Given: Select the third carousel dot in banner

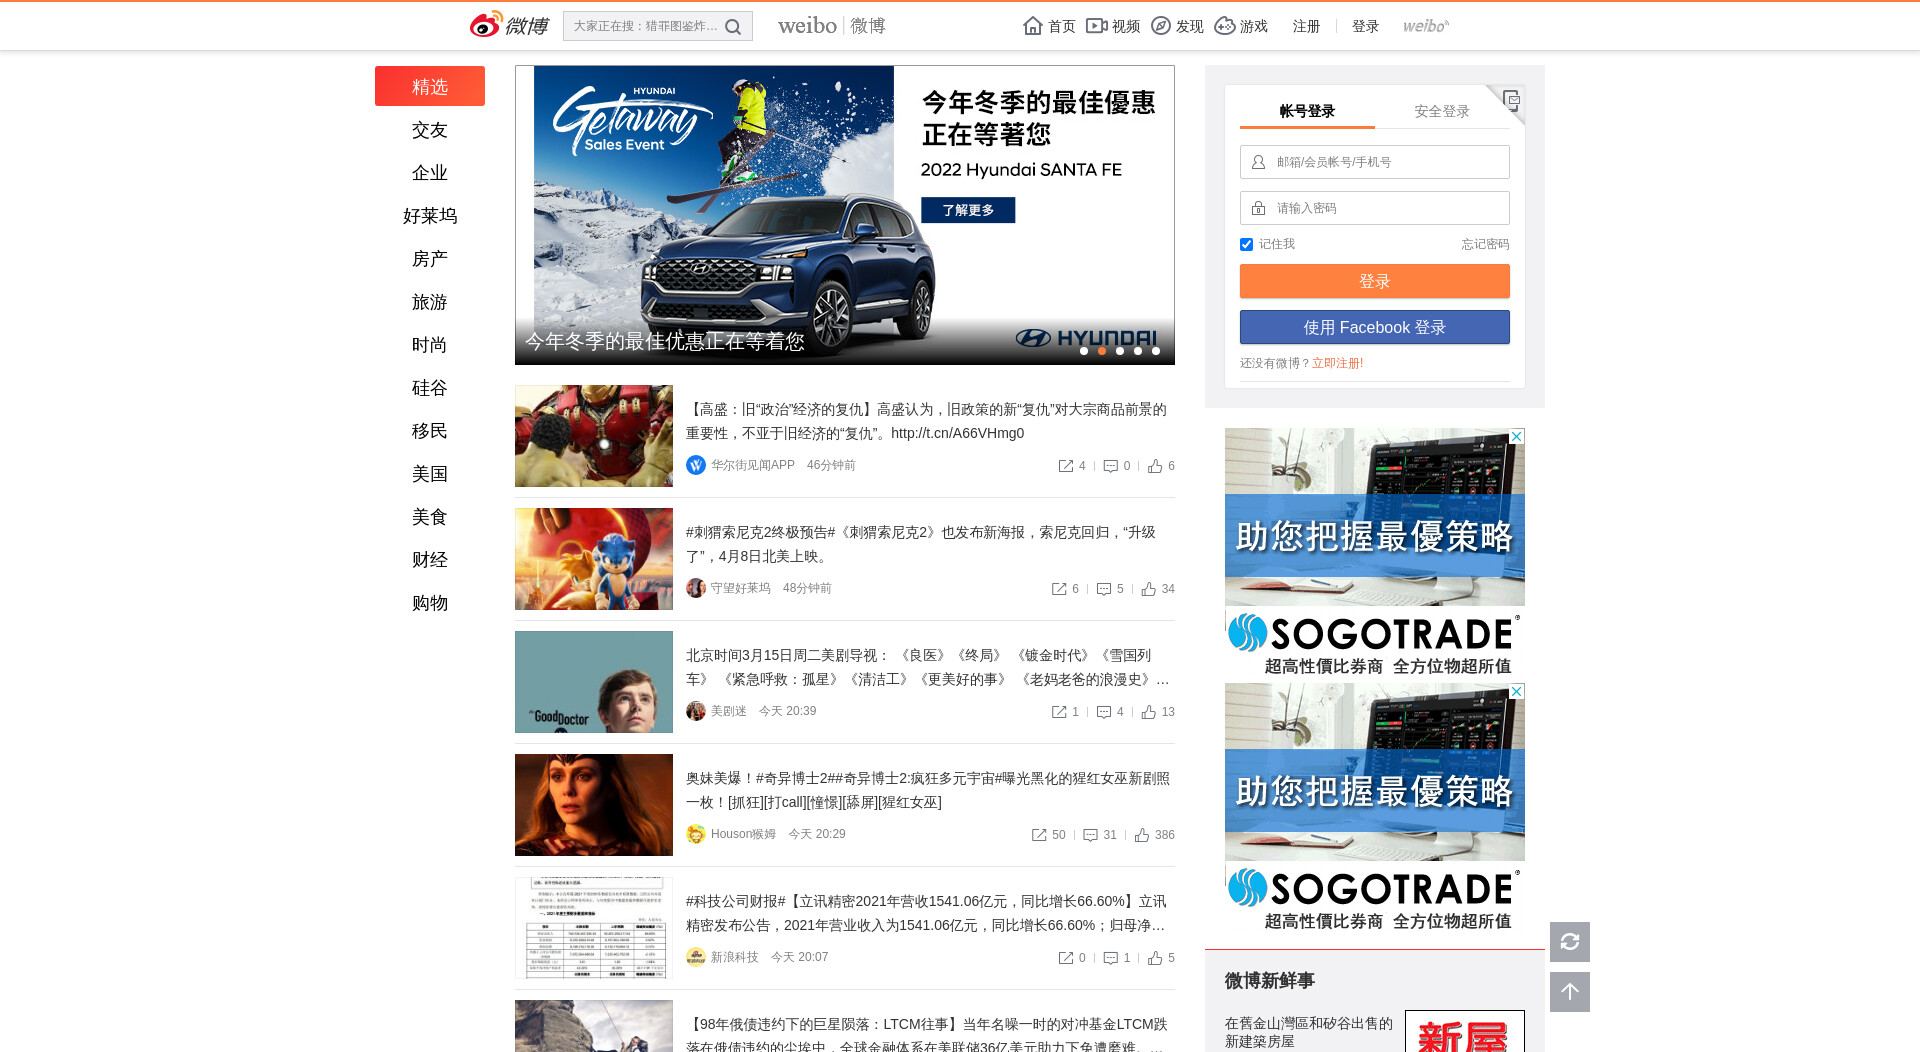Looking at the screenshot, I should [x=1120, y=351].
